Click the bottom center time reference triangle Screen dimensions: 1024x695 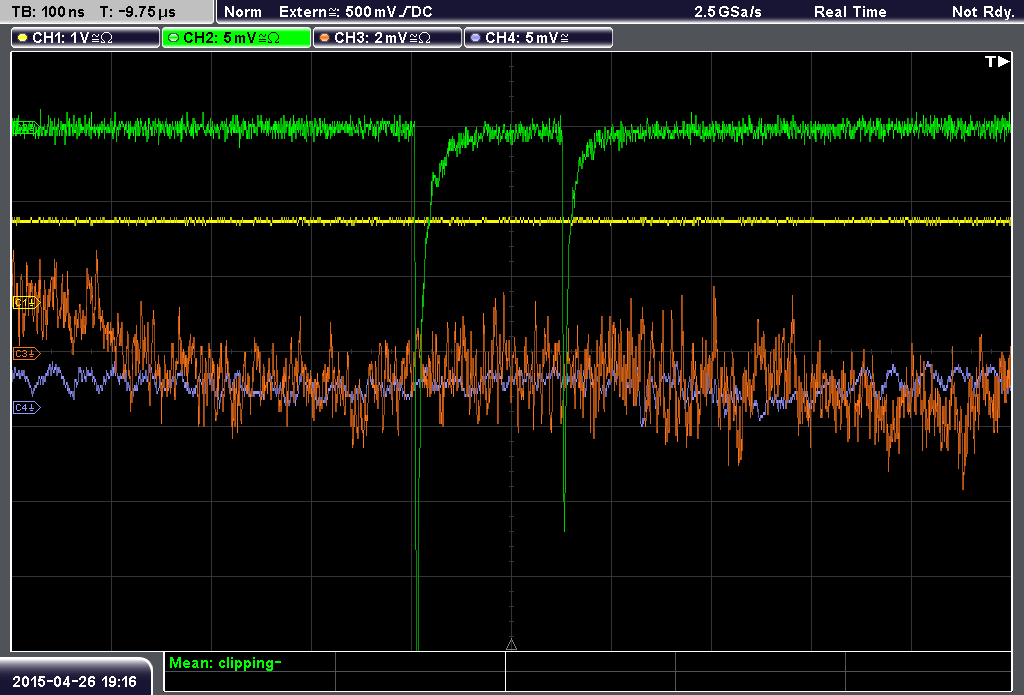coord(511,645)
